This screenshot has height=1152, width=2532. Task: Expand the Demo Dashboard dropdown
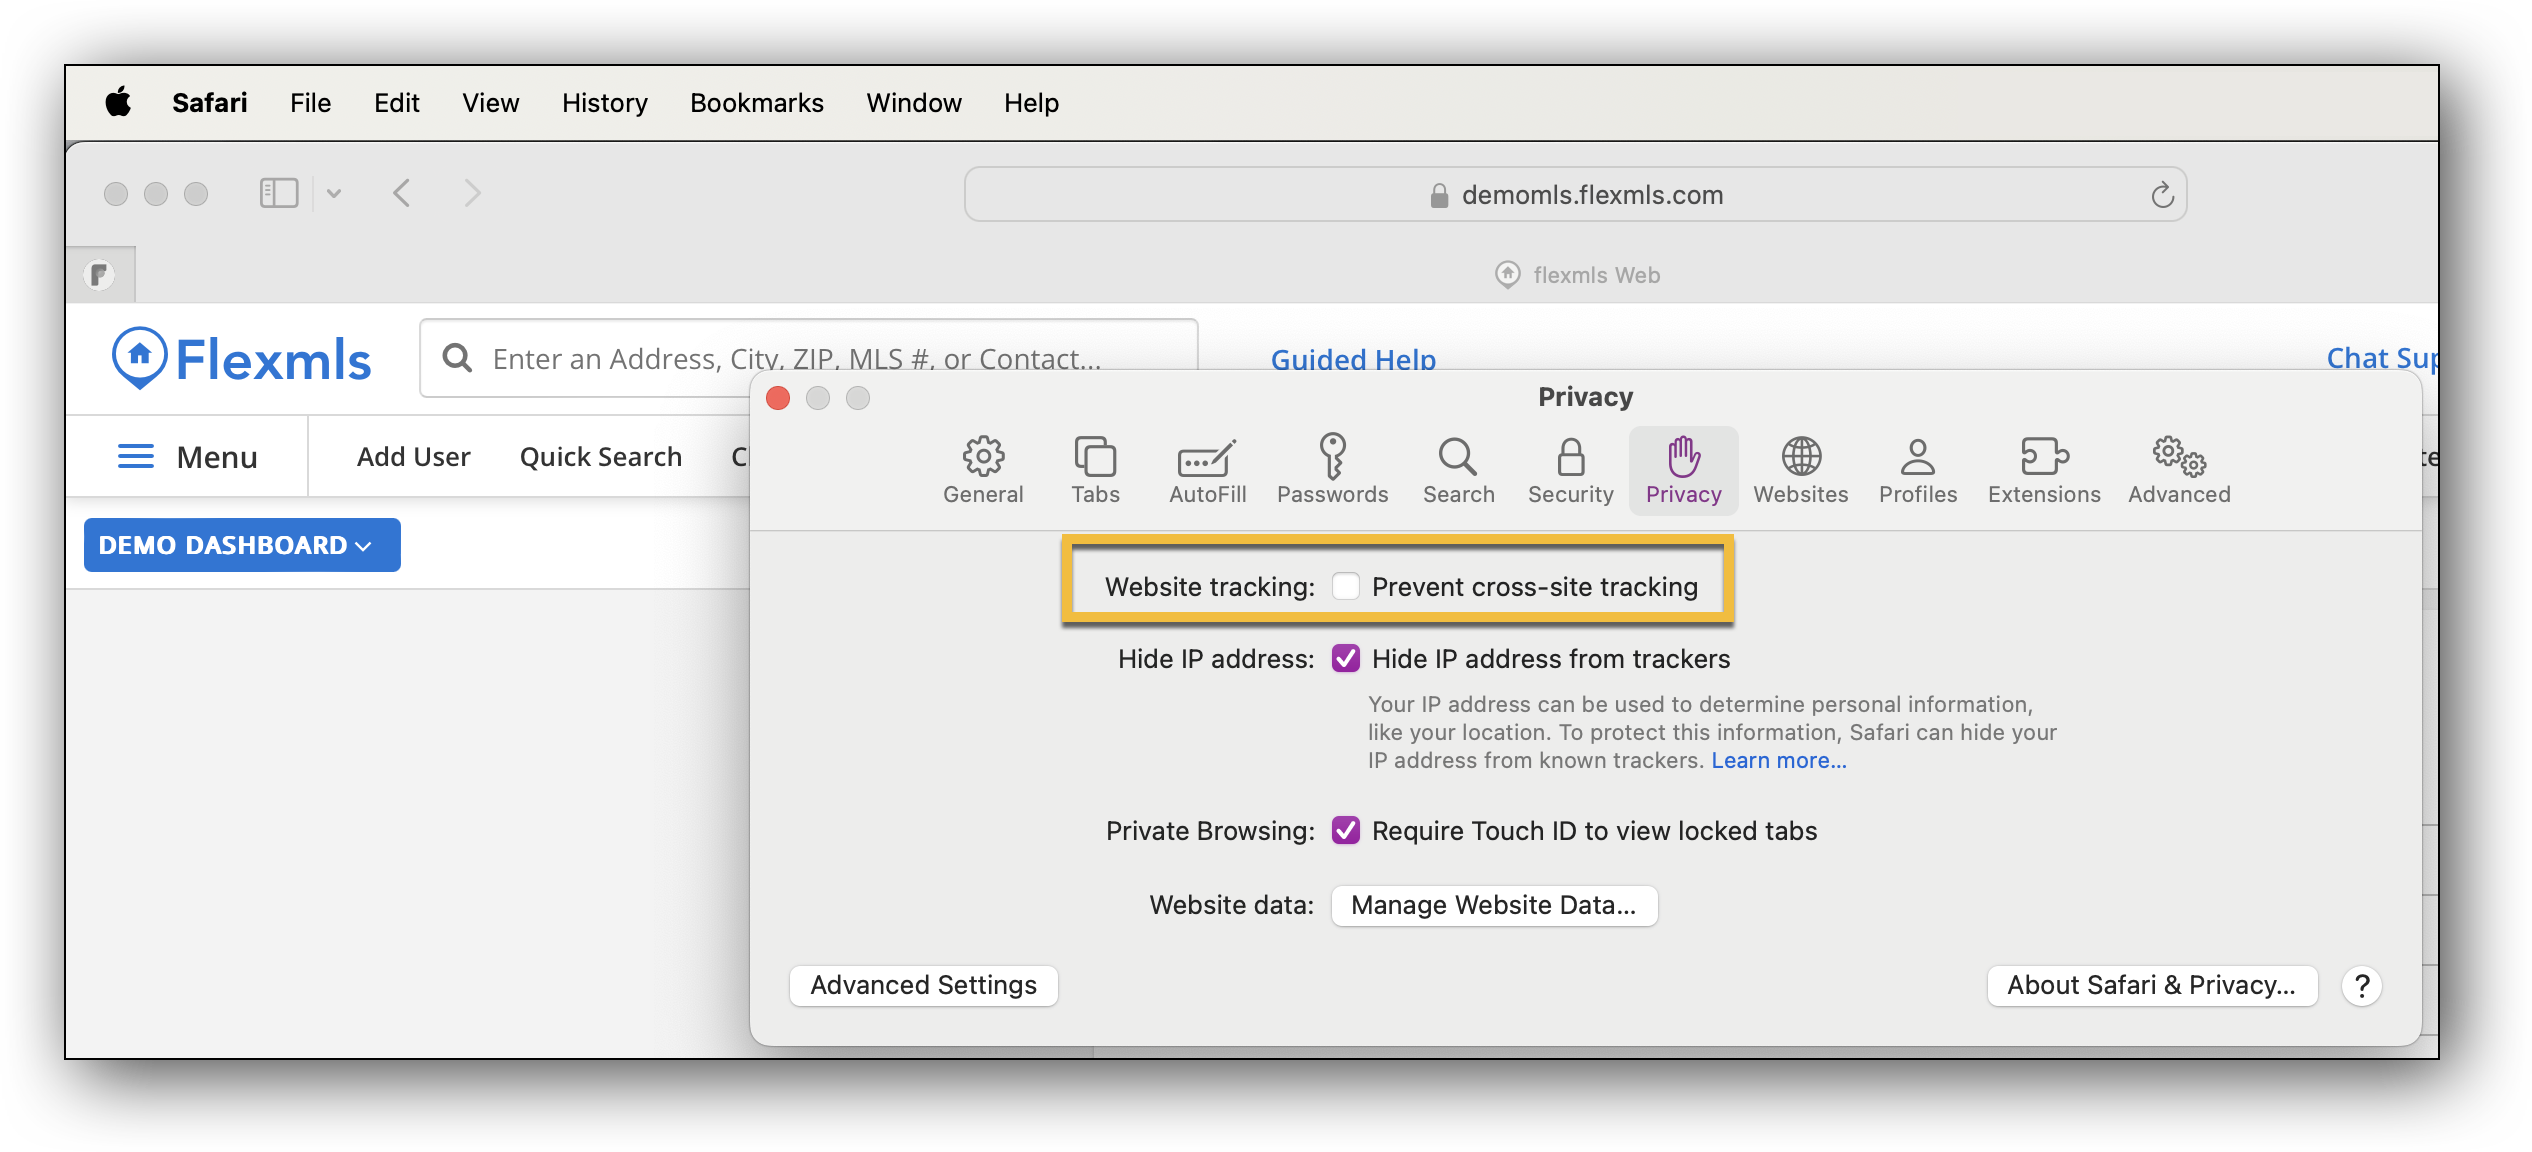242,545
